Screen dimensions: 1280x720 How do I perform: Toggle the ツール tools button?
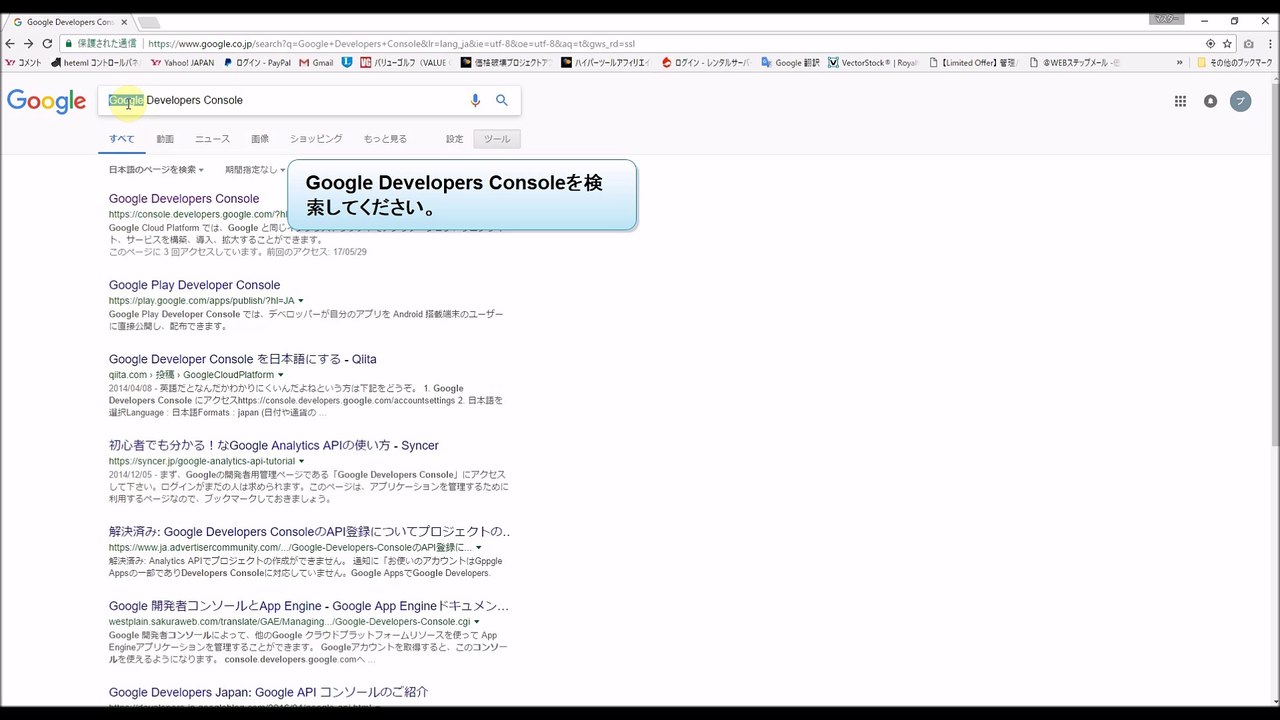tap(497, 139)
